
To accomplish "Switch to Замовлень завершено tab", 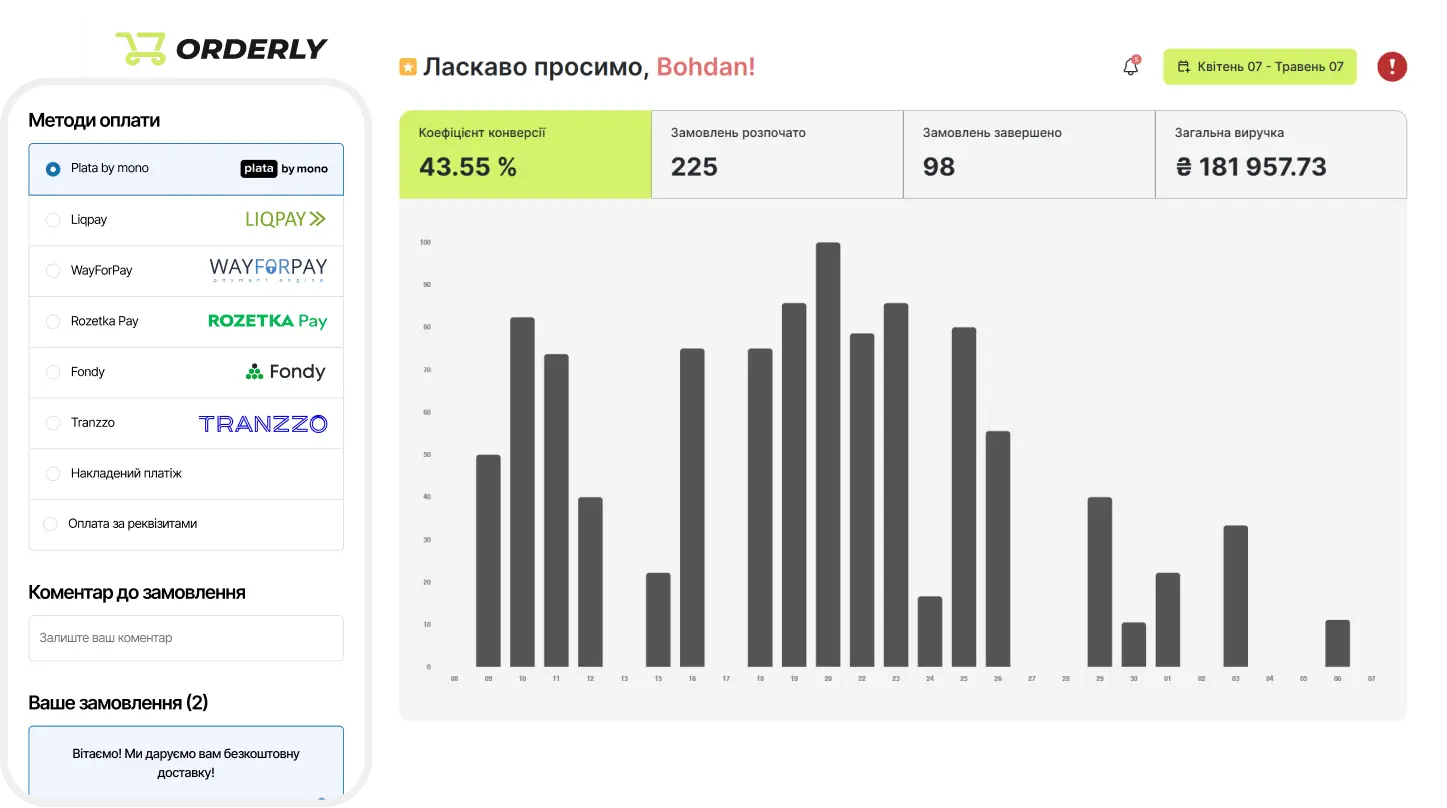I will [1029, 154].
